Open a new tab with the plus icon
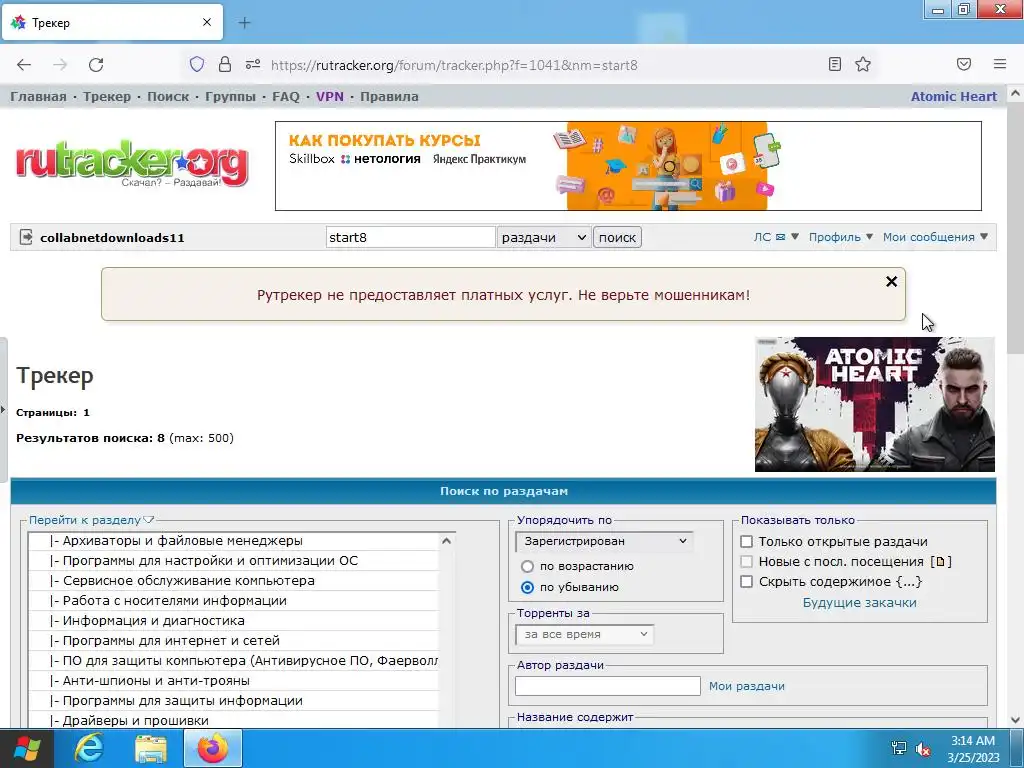 (244, 23)
